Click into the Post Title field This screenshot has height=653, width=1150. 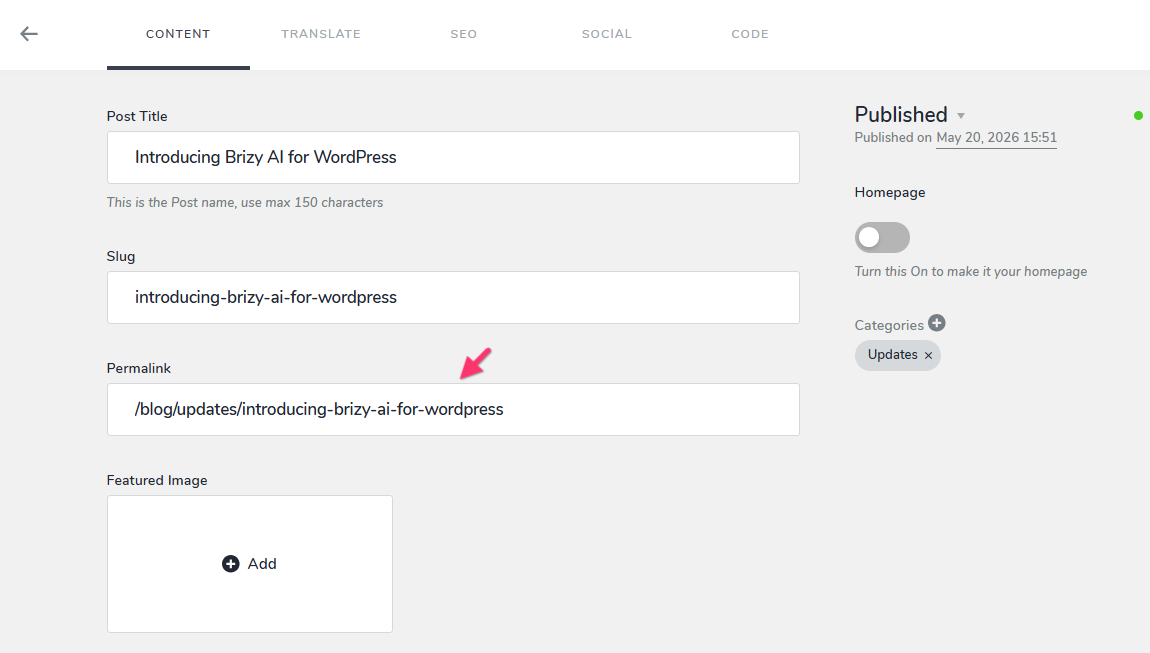[453, 157]
